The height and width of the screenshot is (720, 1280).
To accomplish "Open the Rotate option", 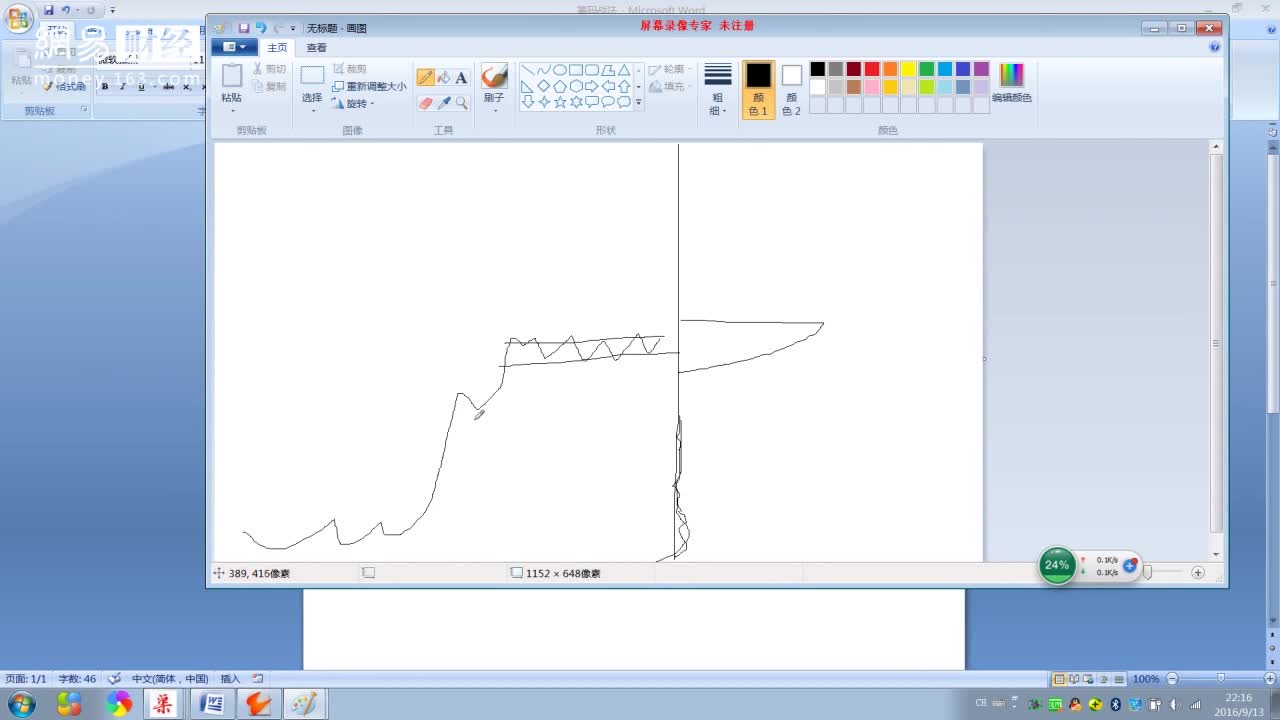I will coord(353,103).
